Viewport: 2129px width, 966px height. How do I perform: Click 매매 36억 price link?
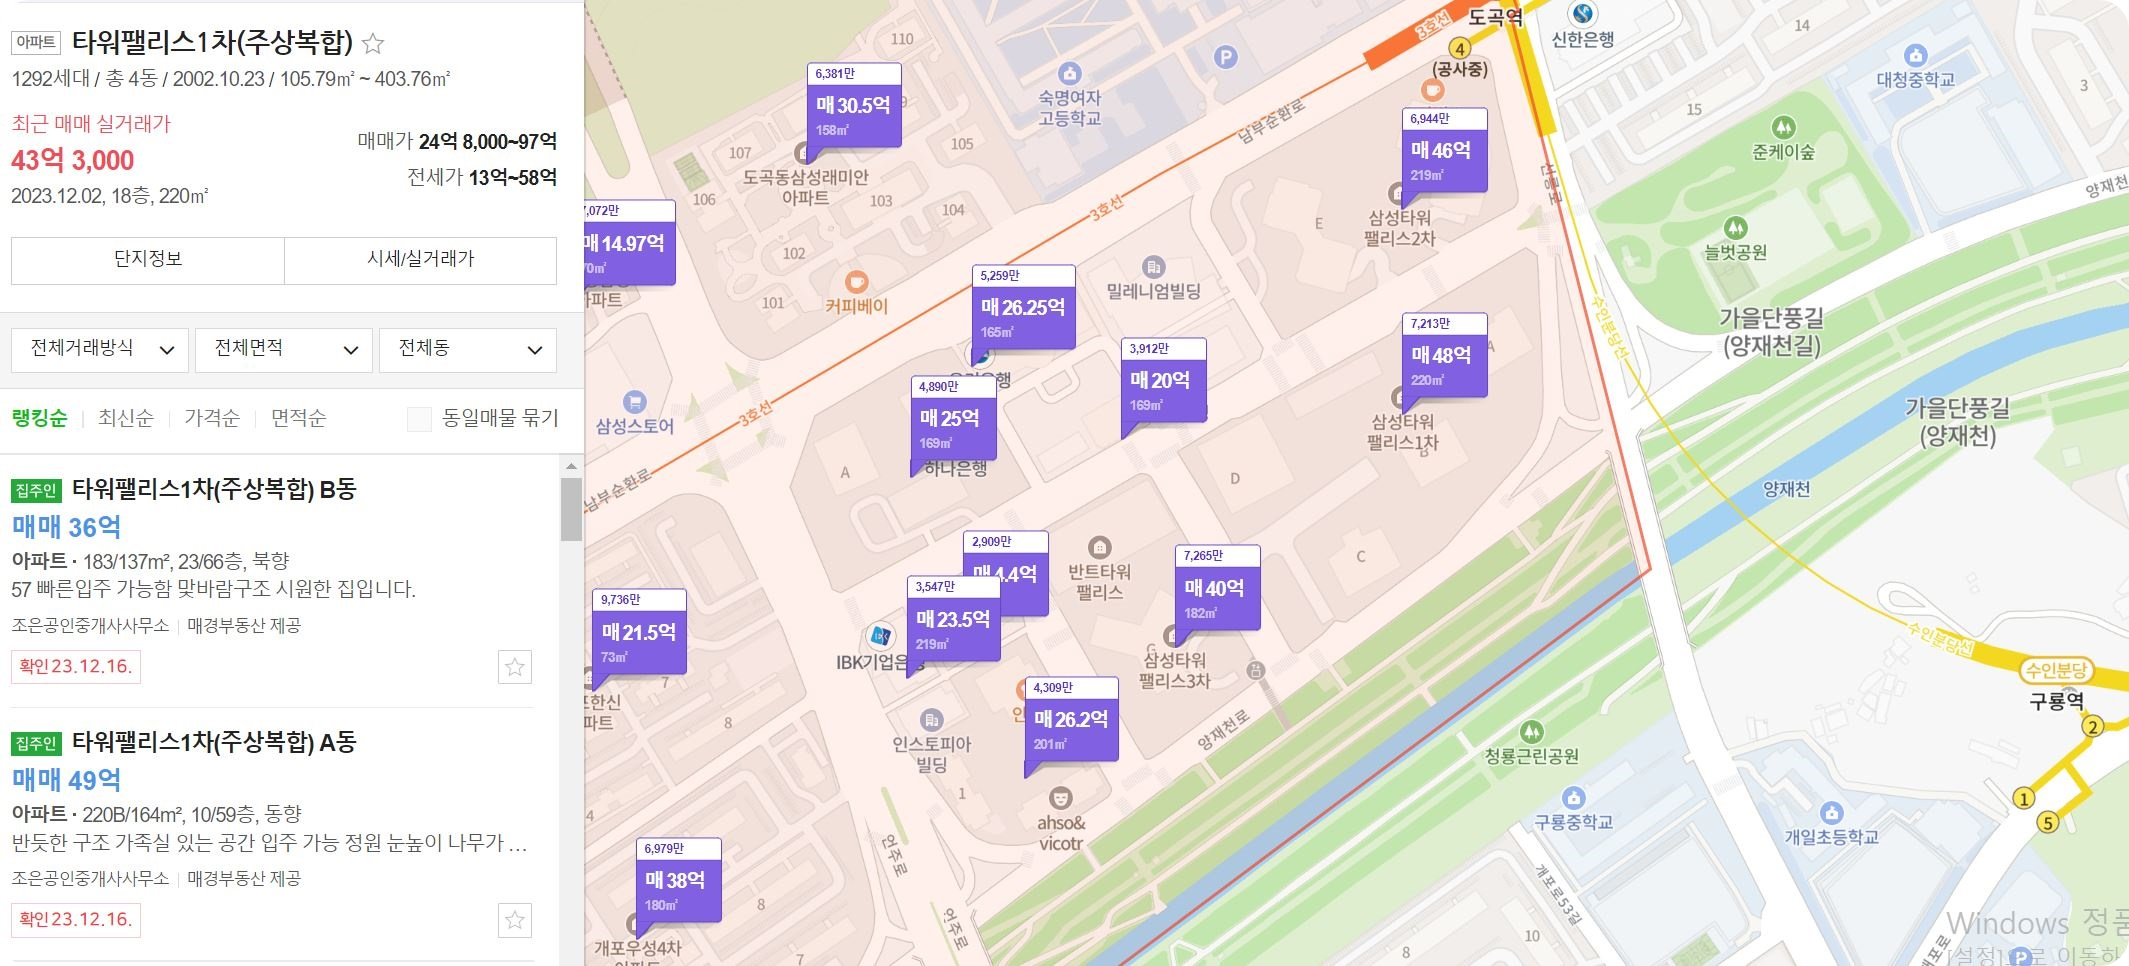pos(67,527)
